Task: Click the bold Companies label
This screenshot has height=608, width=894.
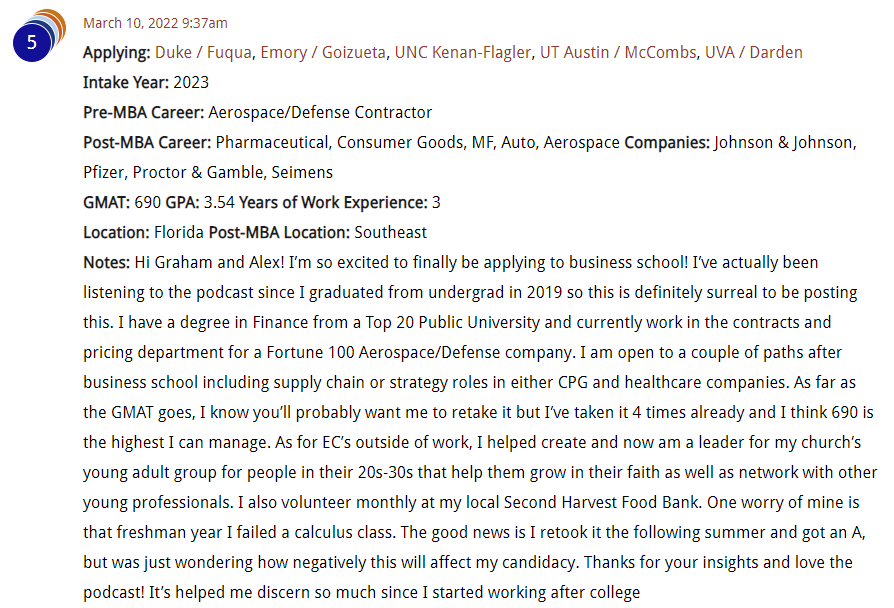Action: tap(667, 143)
